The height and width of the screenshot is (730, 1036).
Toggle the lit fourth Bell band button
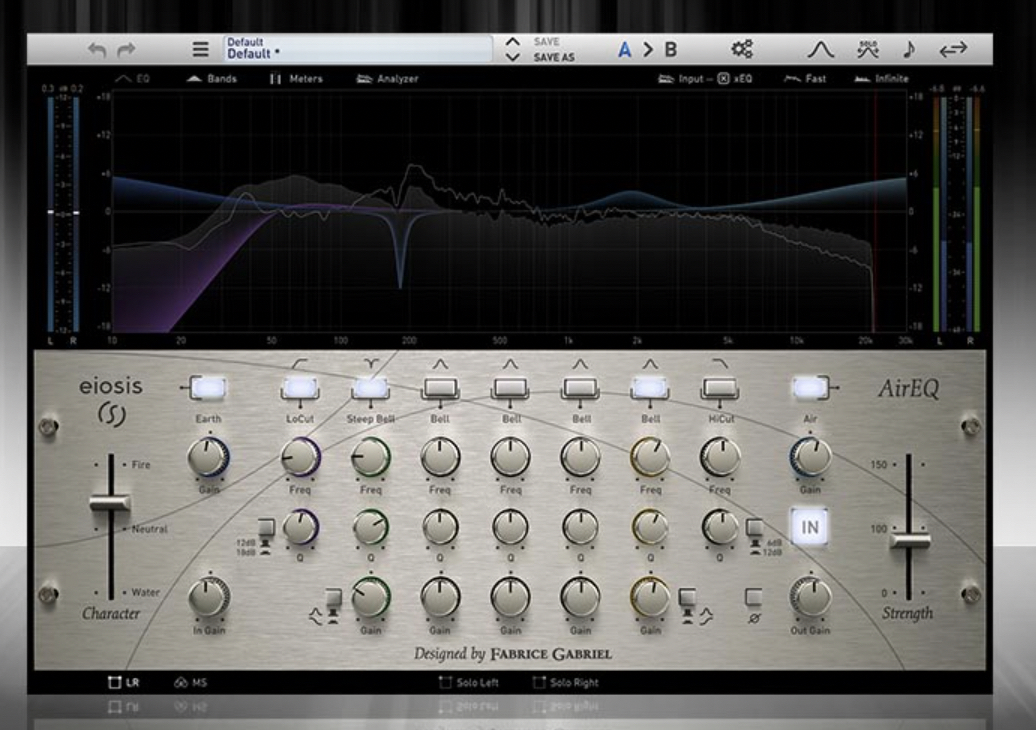650,388
